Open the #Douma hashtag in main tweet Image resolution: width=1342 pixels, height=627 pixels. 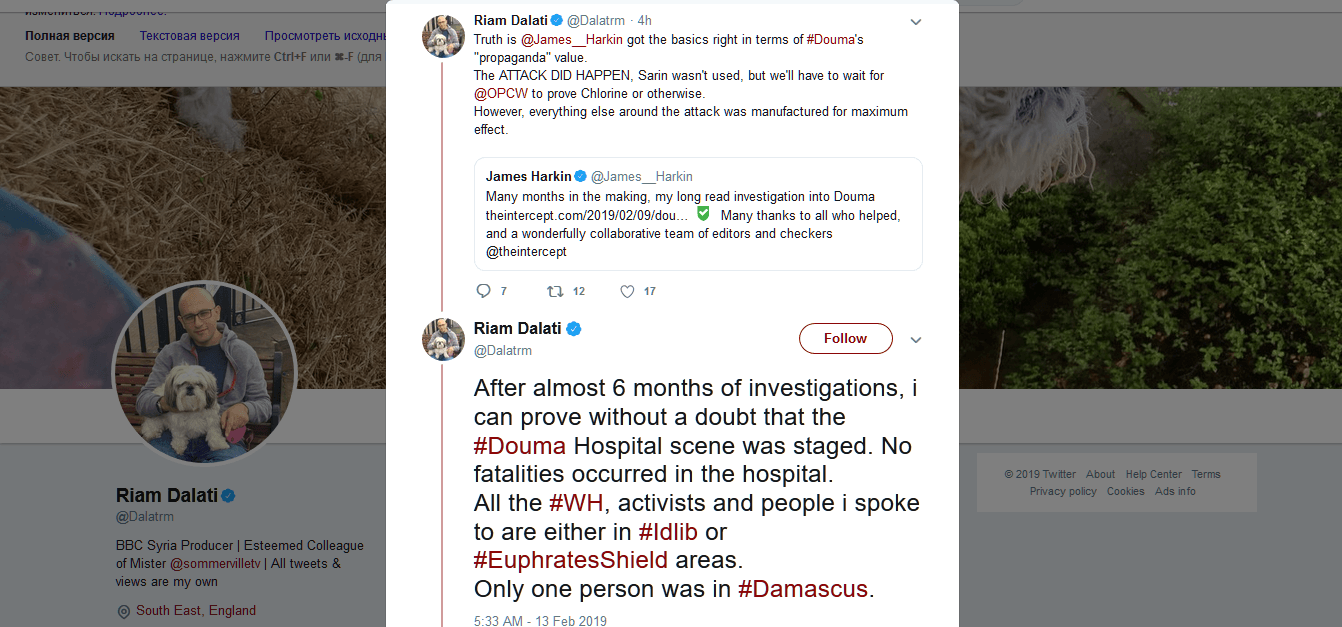pyautogui.click(x=520, y=446)
